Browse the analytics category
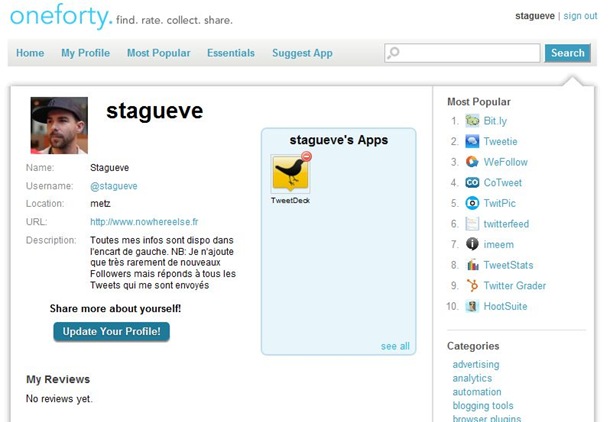Viewport: 610px width, 422px height. click(x=472, y=378)
